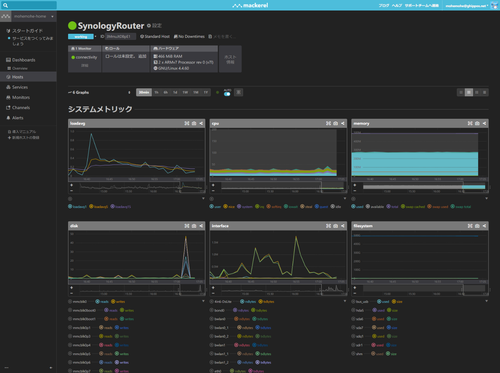Click loadavg mini range timeline
The image size is (500, 373).
141,188
